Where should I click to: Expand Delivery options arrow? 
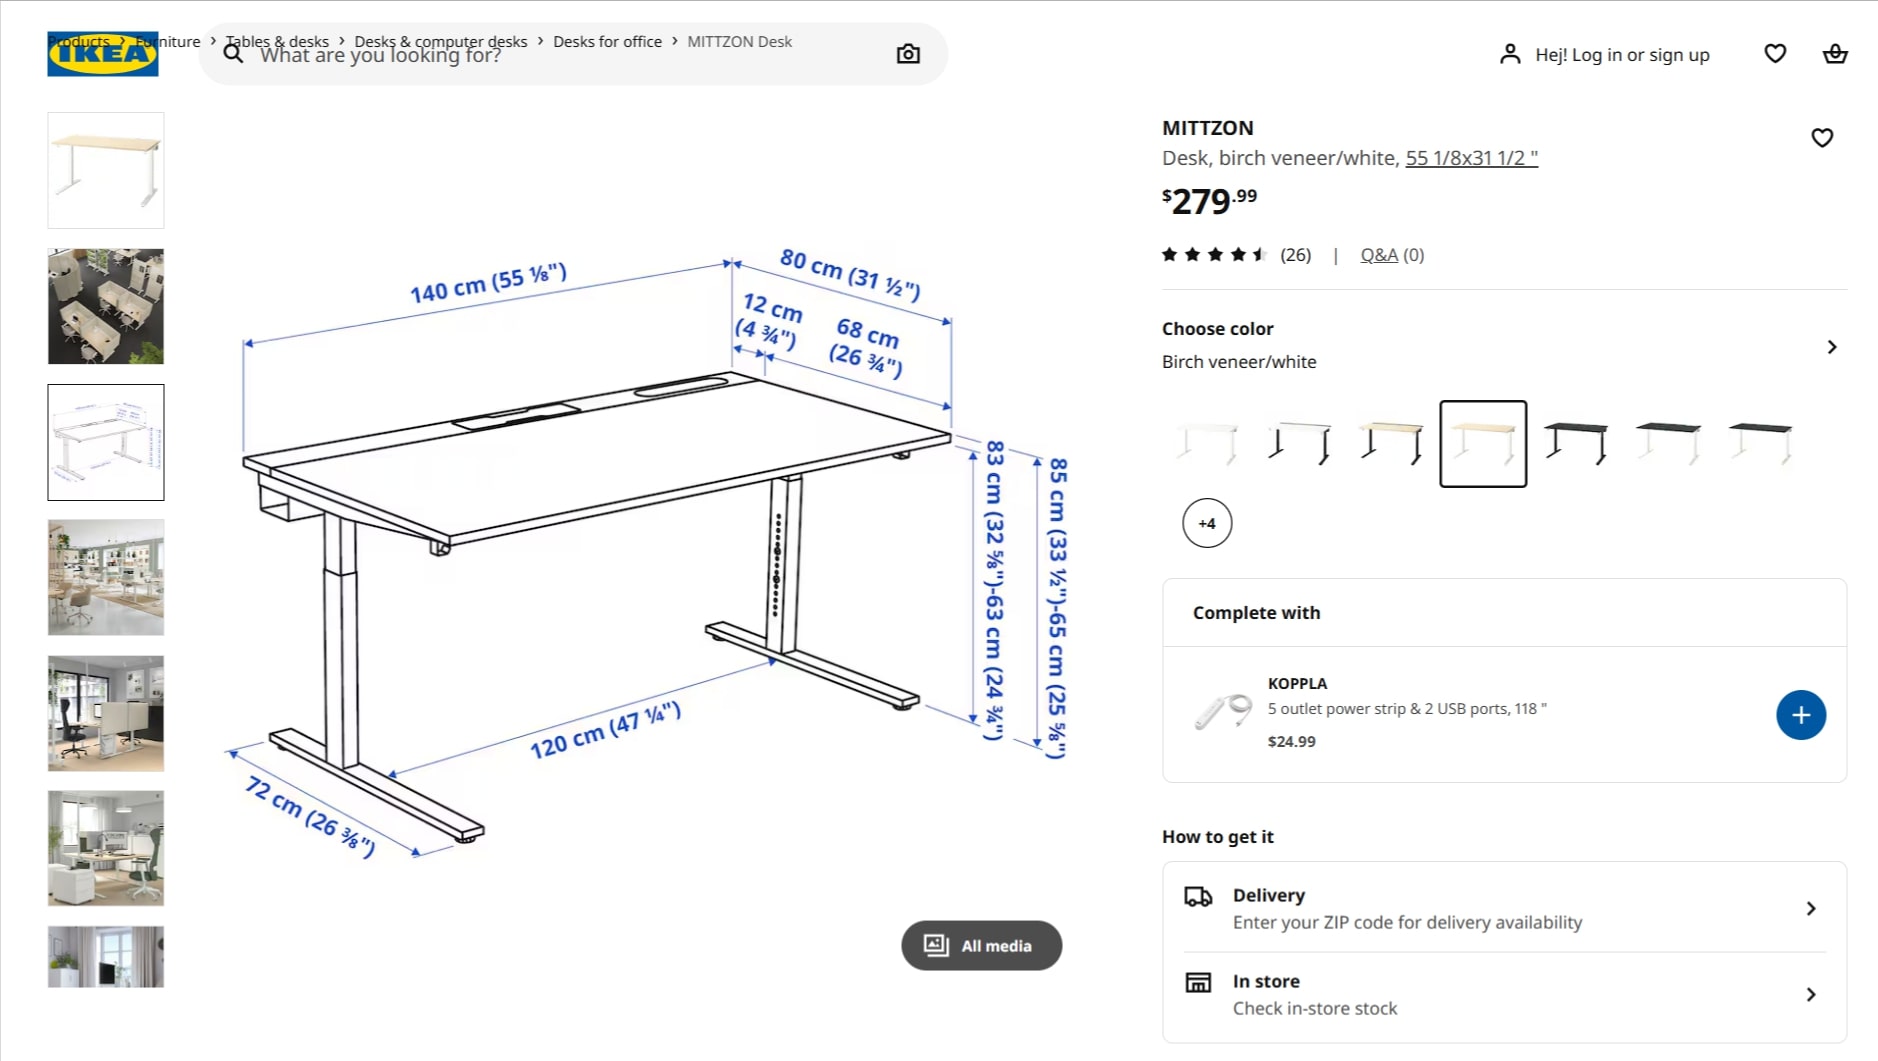click(1811, 909)
